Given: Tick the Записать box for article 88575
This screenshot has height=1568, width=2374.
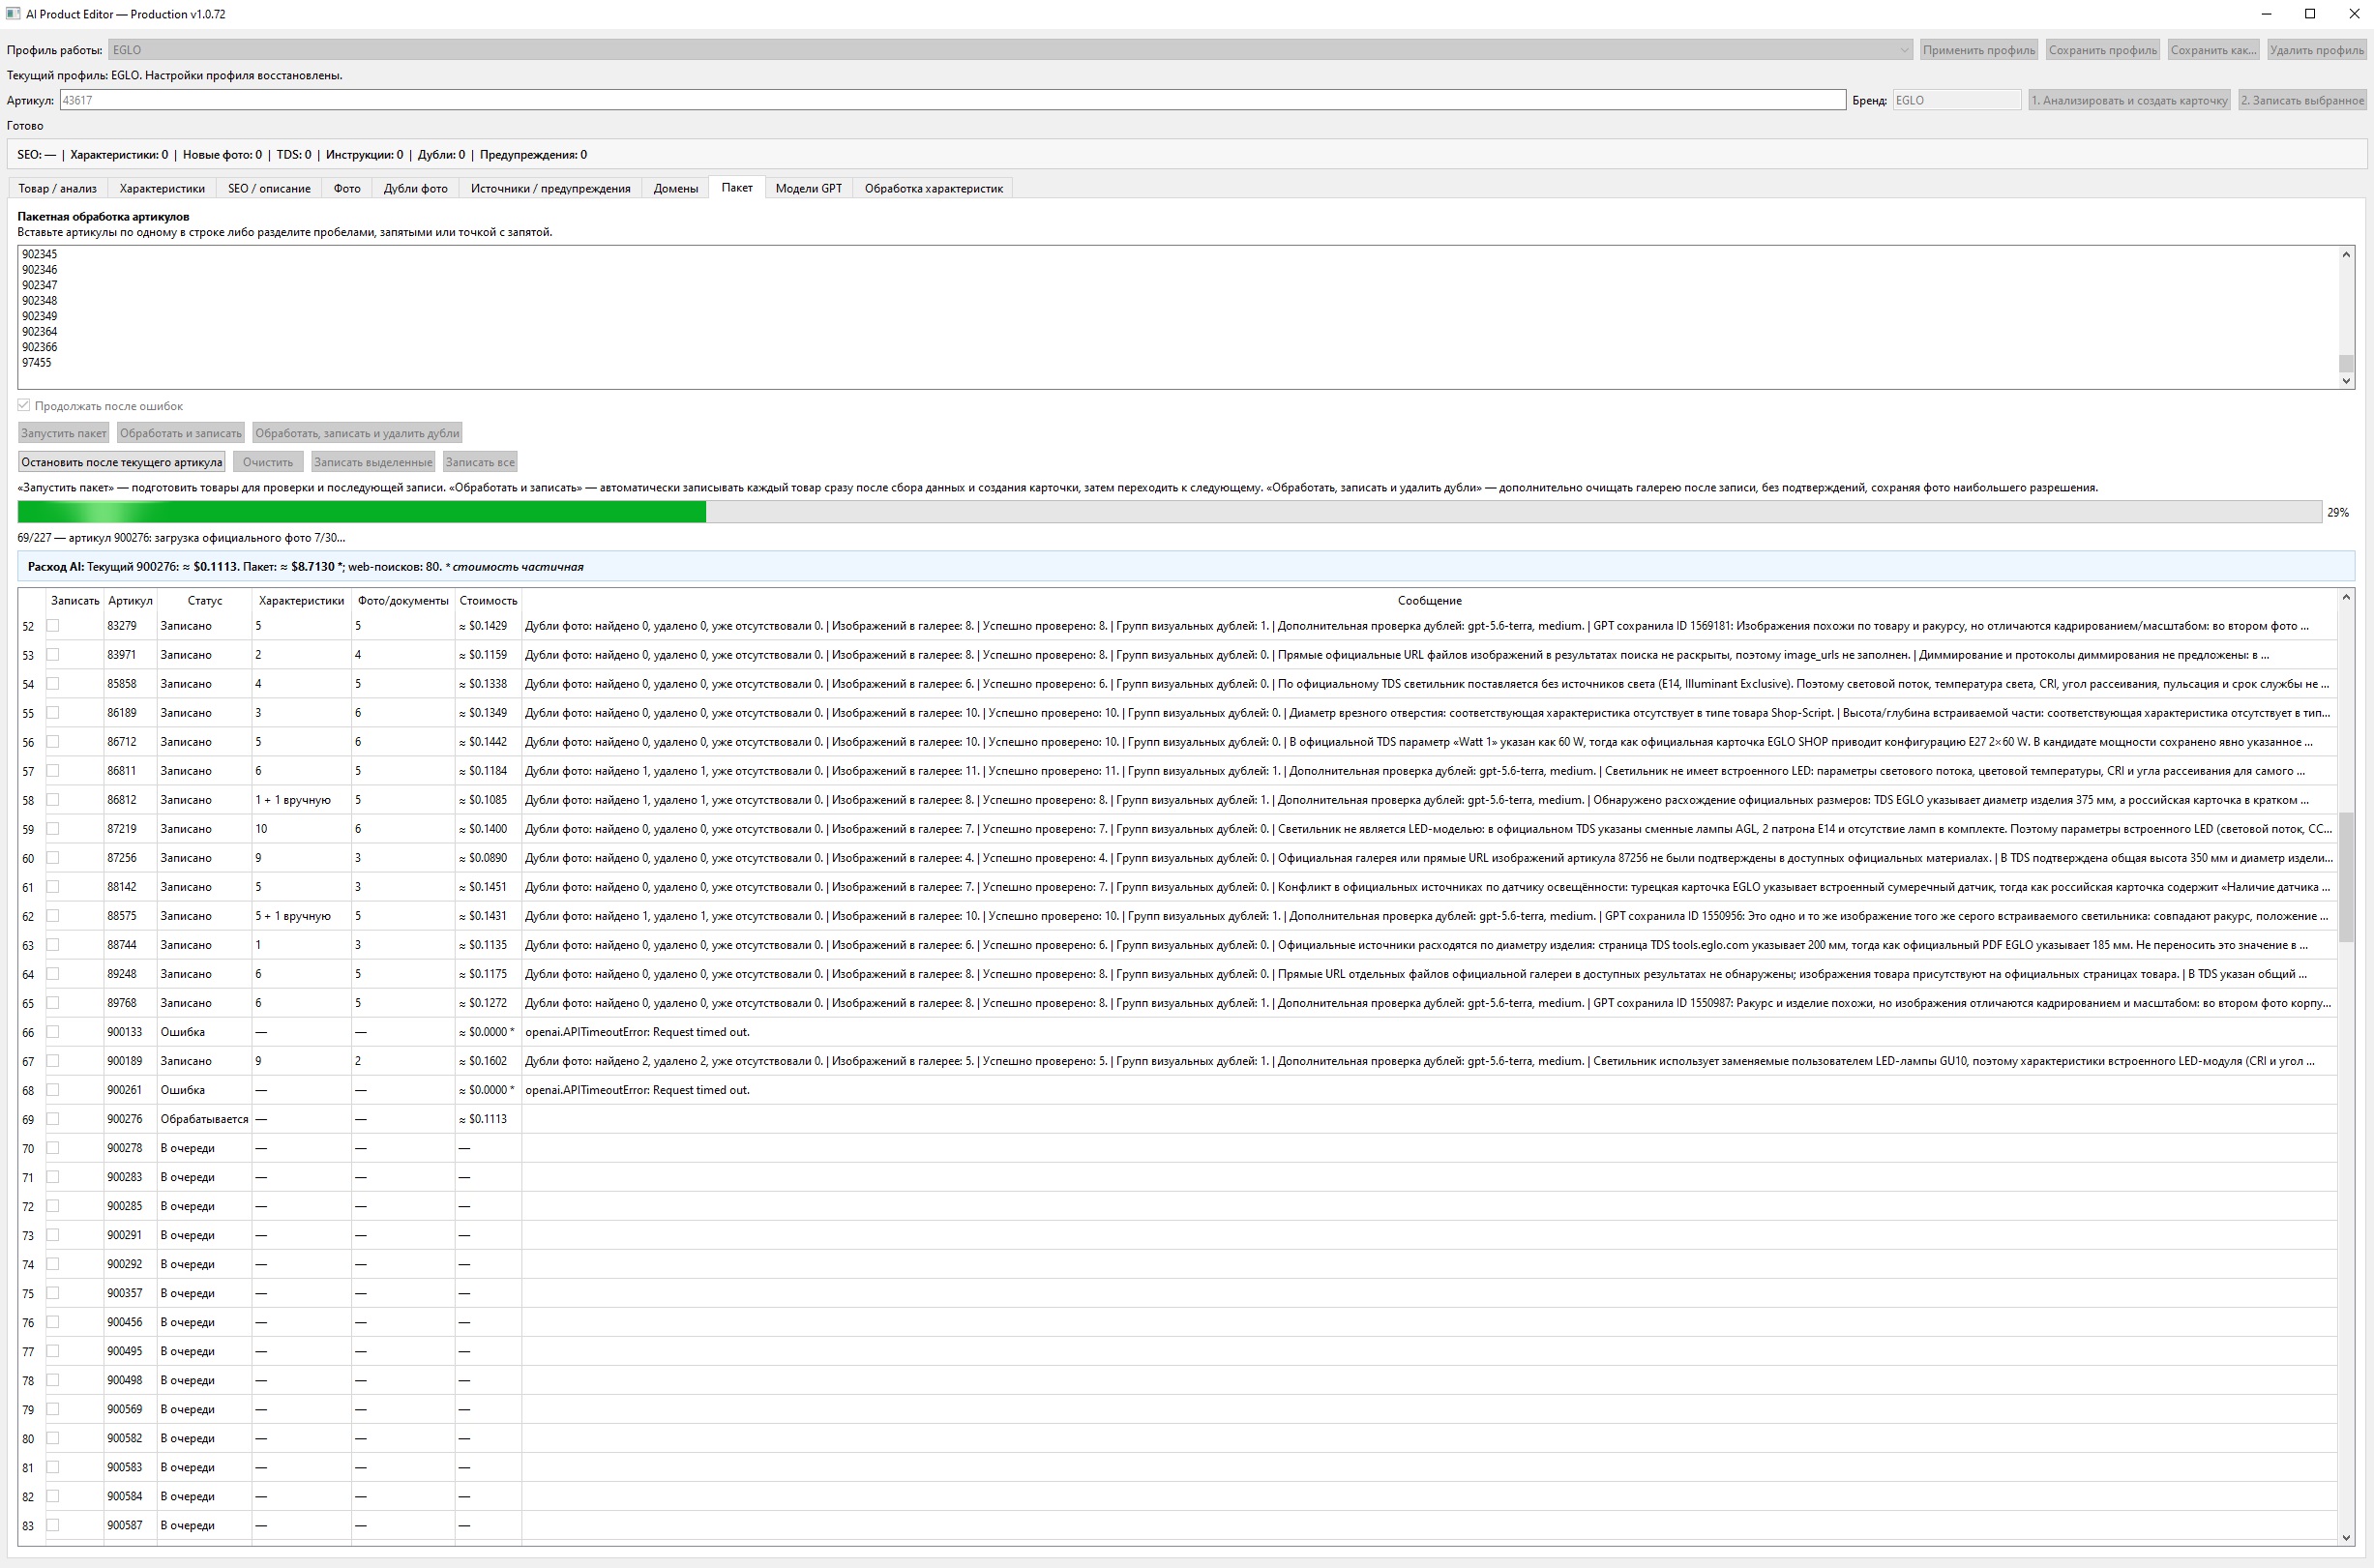Looking at the screenshot, I should point(53,915).
